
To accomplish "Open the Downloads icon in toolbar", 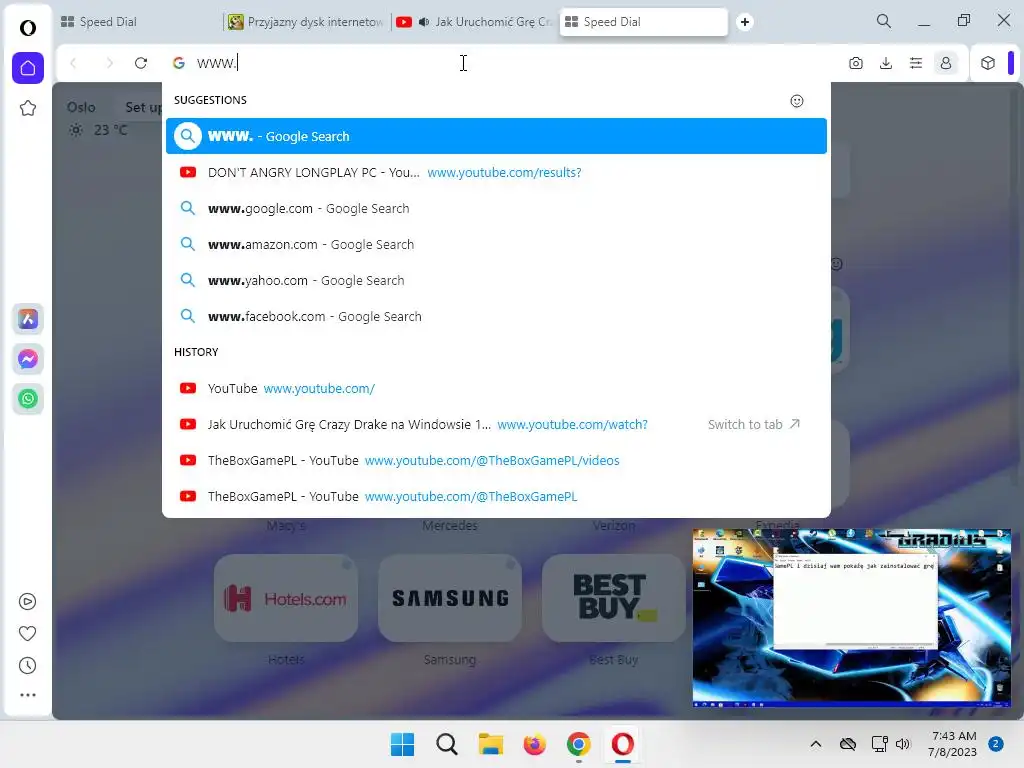I will point(886,63).
